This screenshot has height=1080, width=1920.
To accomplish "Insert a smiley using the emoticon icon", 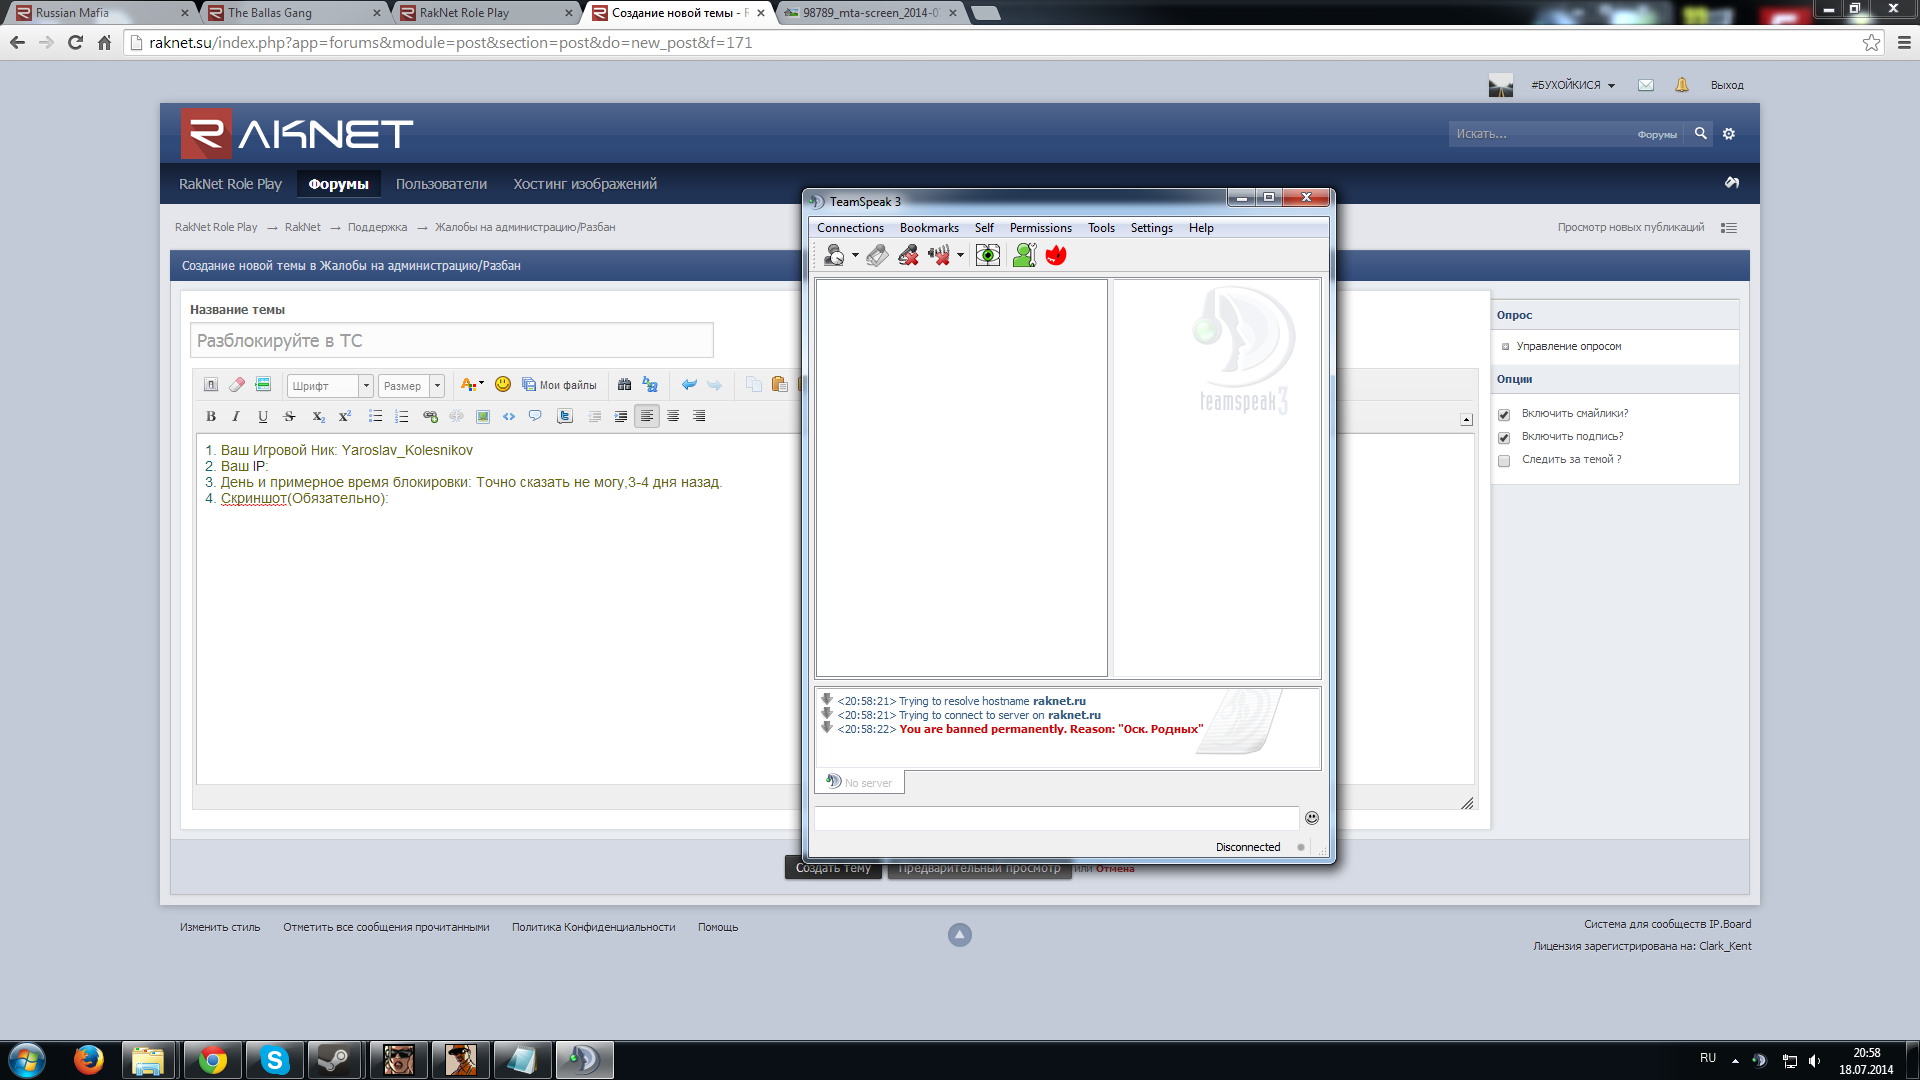I will pyautogui.click(x=503, y=385).
